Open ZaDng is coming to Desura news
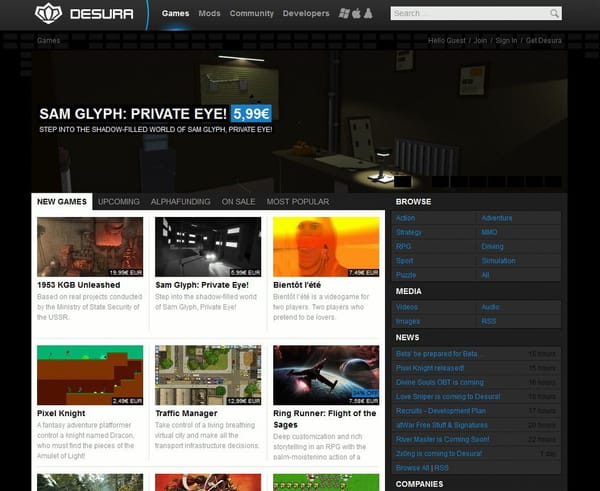Screen dimensions: 600x491 [439, 453]
